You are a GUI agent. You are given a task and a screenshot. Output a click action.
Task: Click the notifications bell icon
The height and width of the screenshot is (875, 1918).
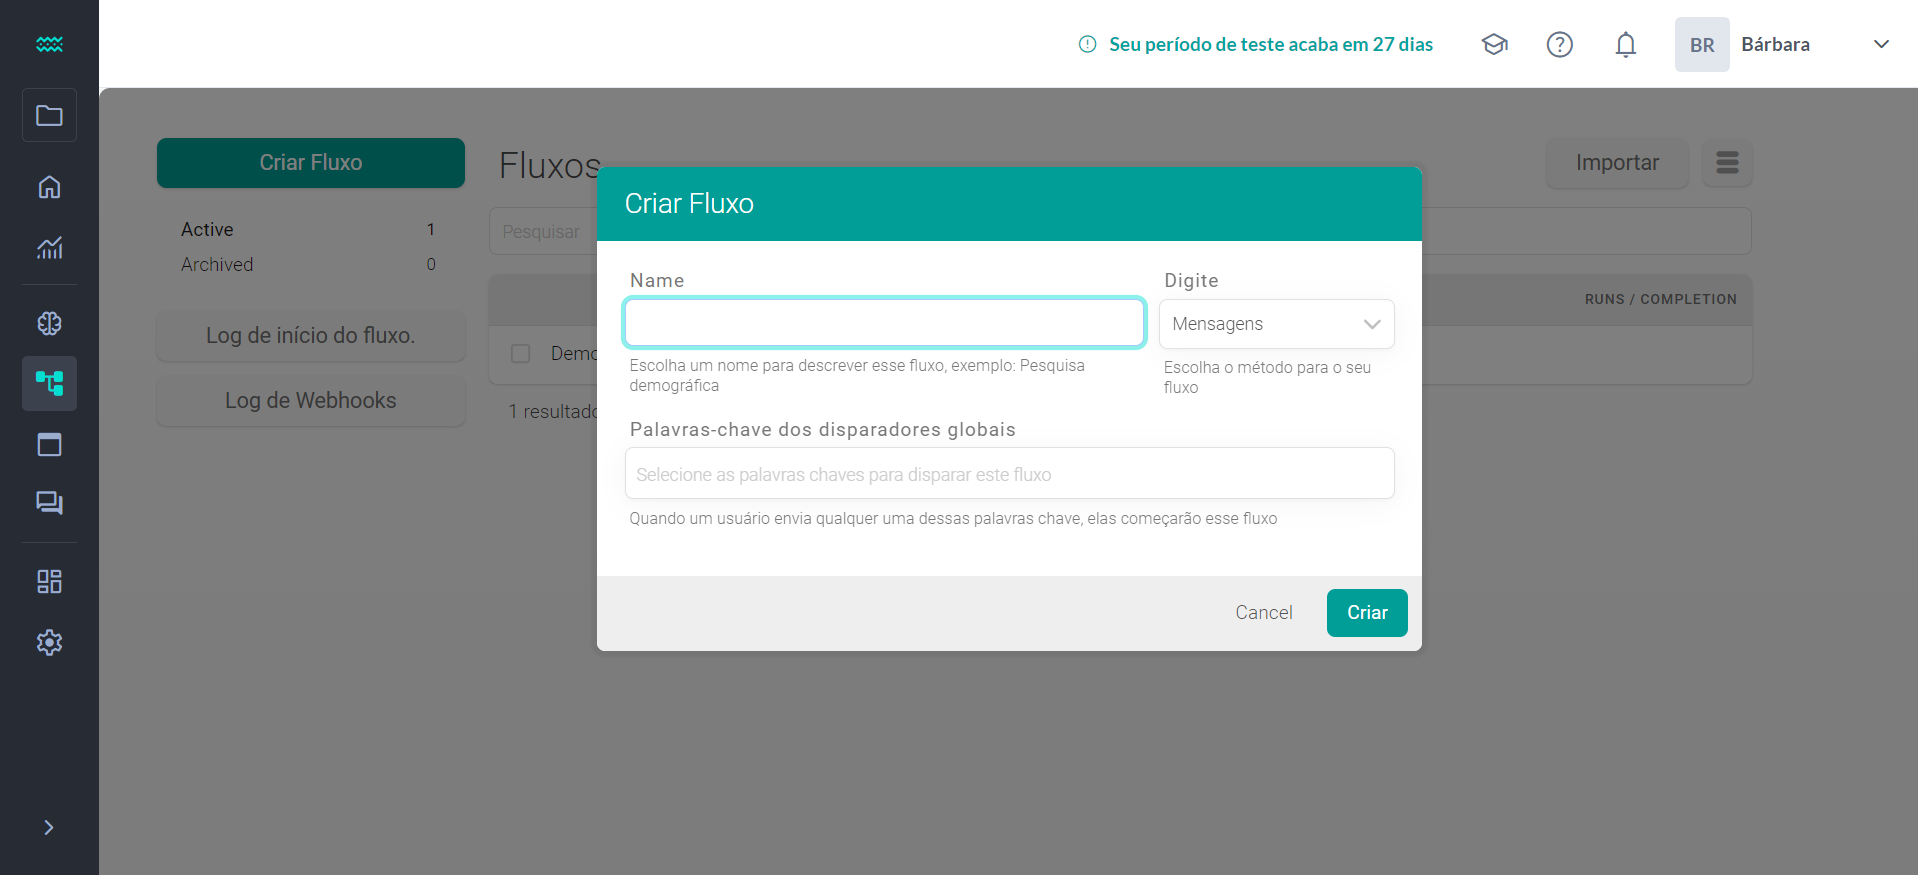point(1625,45)
